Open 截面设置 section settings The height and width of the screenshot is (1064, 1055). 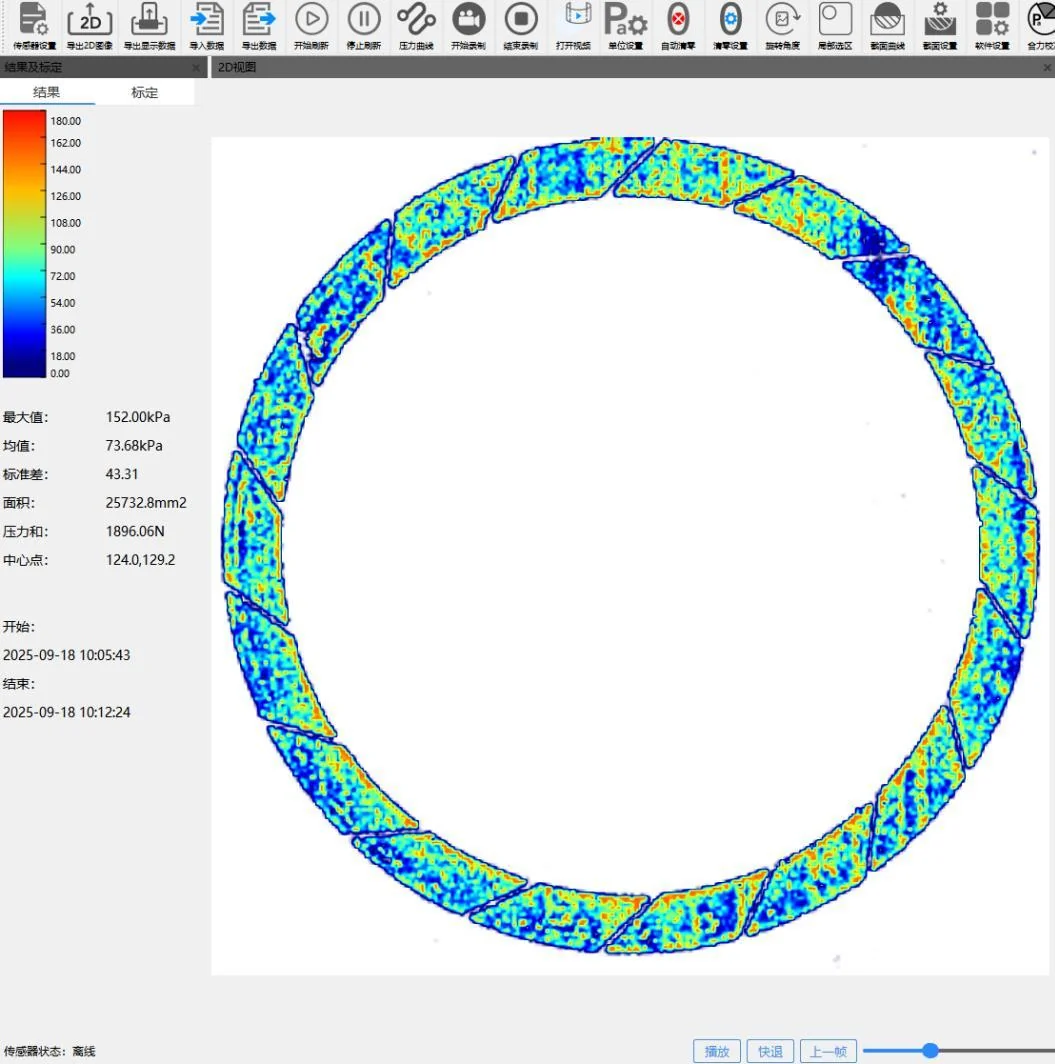click(x=940, y=26)
